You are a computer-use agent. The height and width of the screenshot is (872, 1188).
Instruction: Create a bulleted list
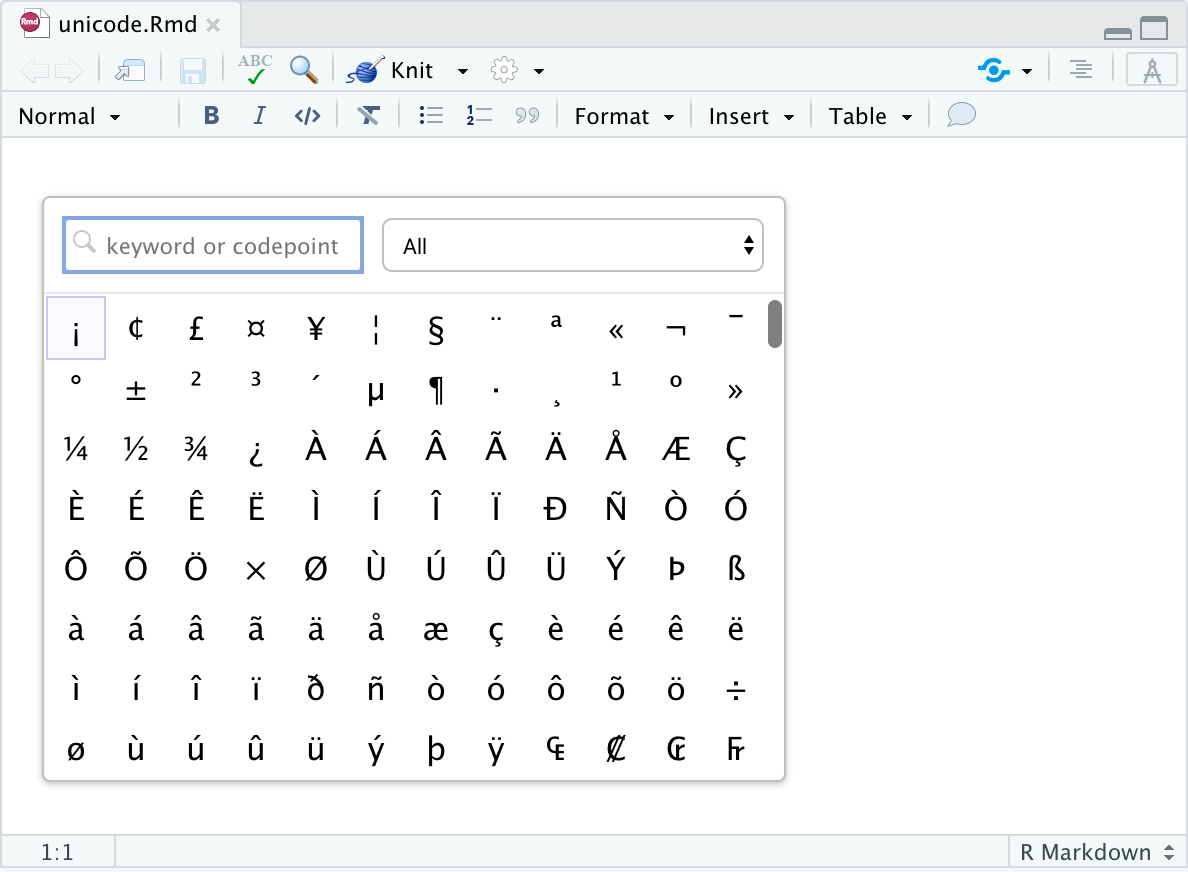(431, 115)
